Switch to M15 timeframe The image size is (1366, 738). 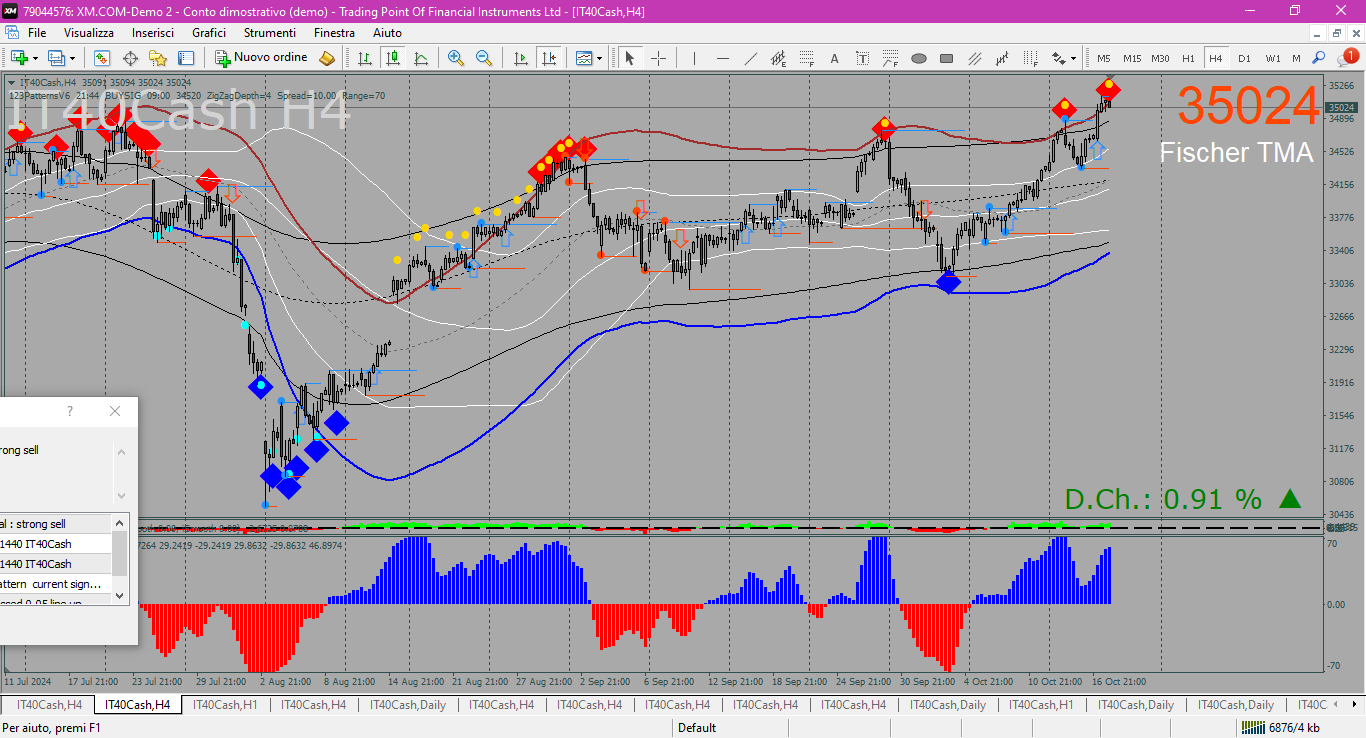point(1132,58)
